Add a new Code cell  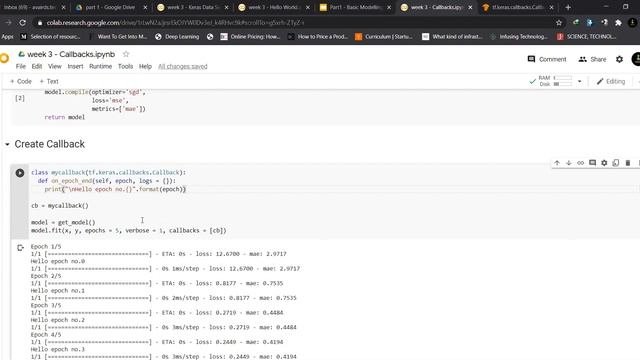20,82
